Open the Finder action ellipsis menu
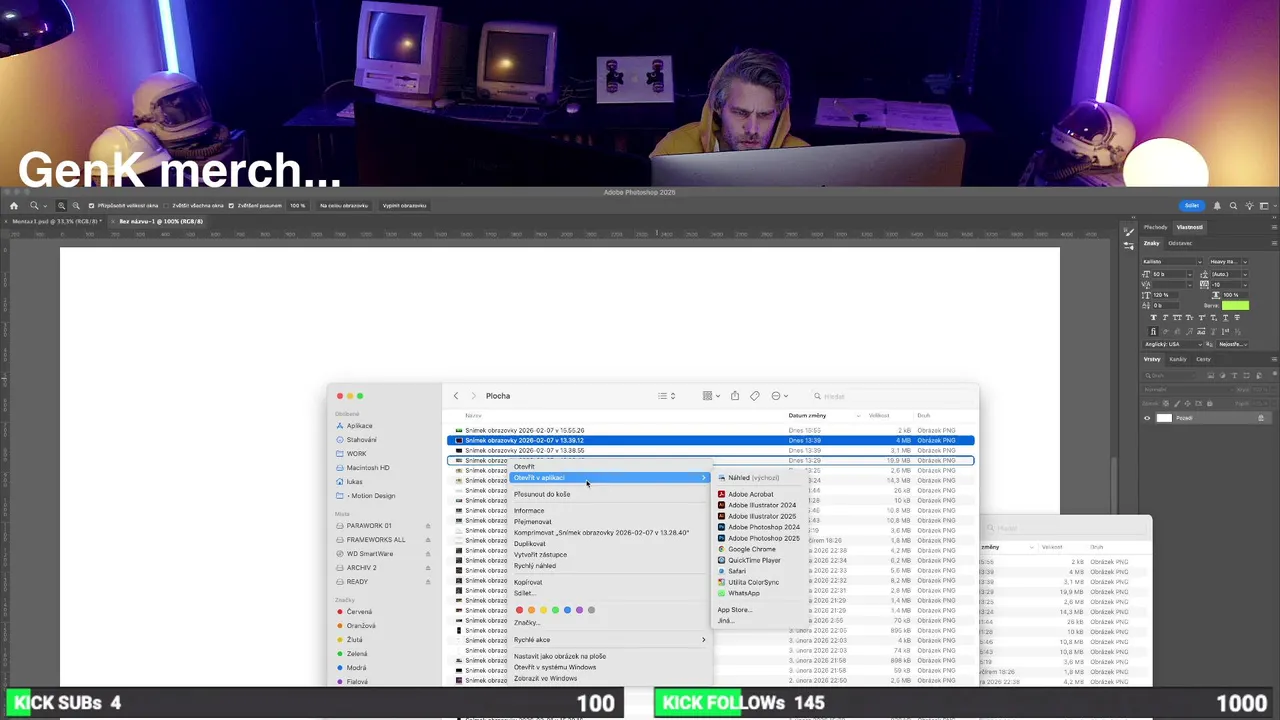 779,396
